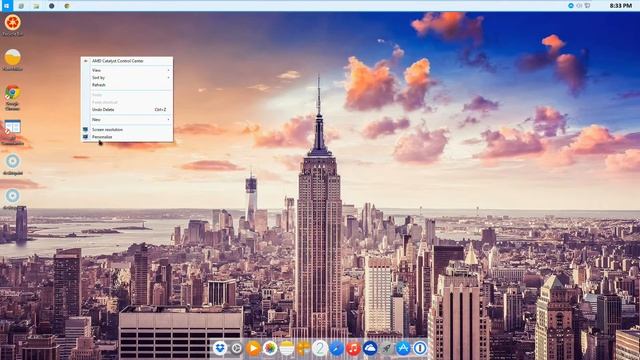Open the Photos pinwheel icon in dock
The image size is (640, 360).
point(270,348)
